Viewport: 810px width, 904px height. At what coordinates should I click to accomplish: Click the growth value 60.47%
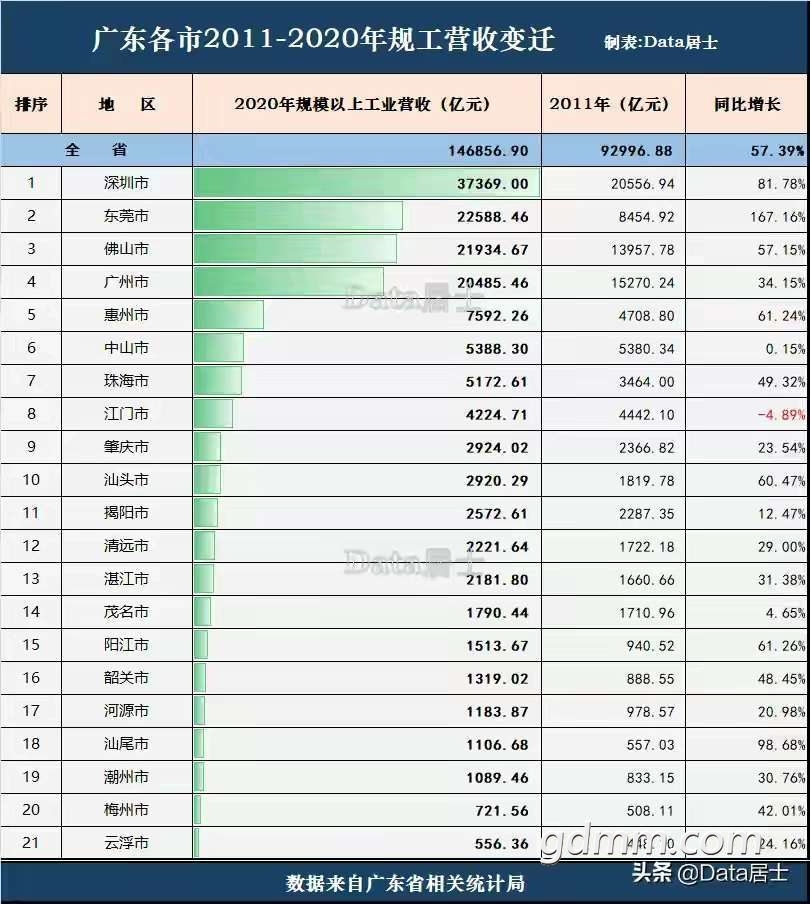[782, 480]
